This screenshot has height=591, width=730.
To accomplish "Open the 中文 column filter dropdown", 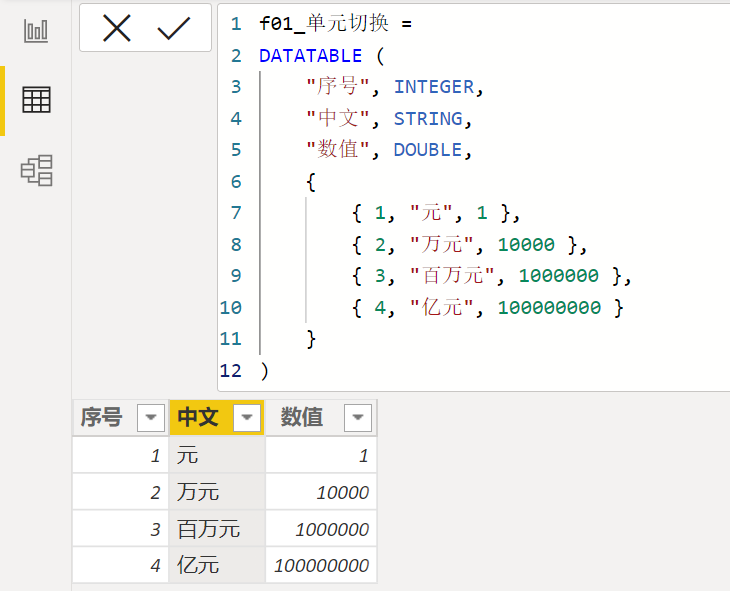I will pyautogui.click(x=247, y=417).
